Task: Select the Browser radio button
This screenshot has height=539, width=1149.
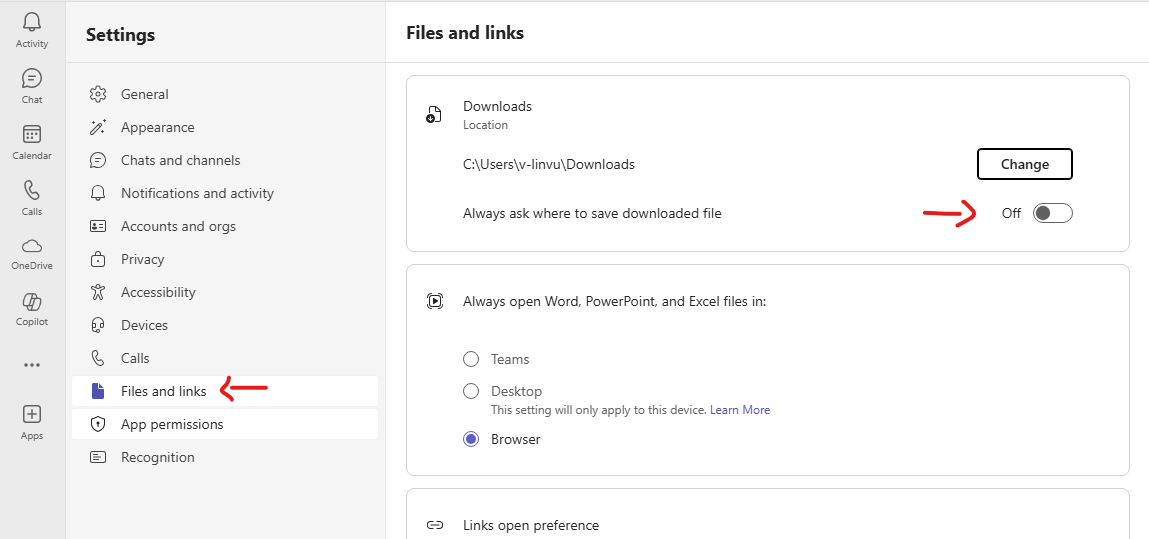Action: tap(471, 439)
